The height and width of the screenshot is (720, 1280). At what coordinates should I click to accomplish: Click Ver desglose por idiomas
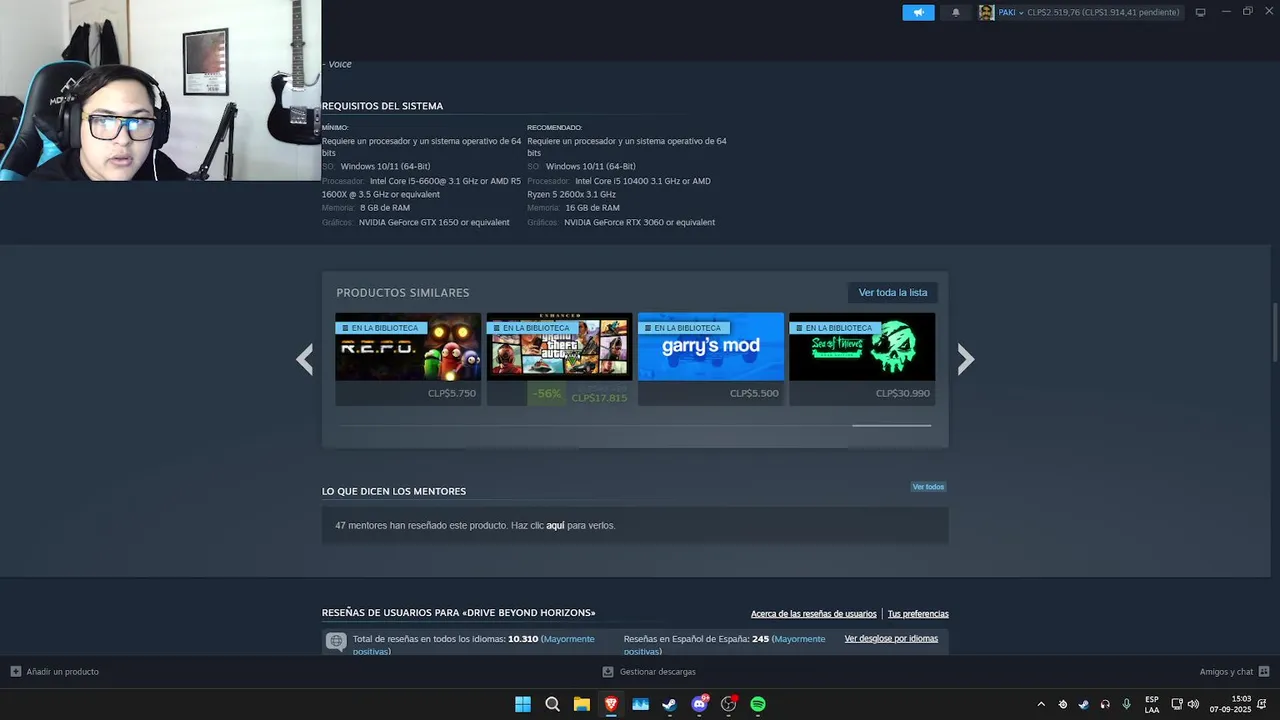pos(891,638)
